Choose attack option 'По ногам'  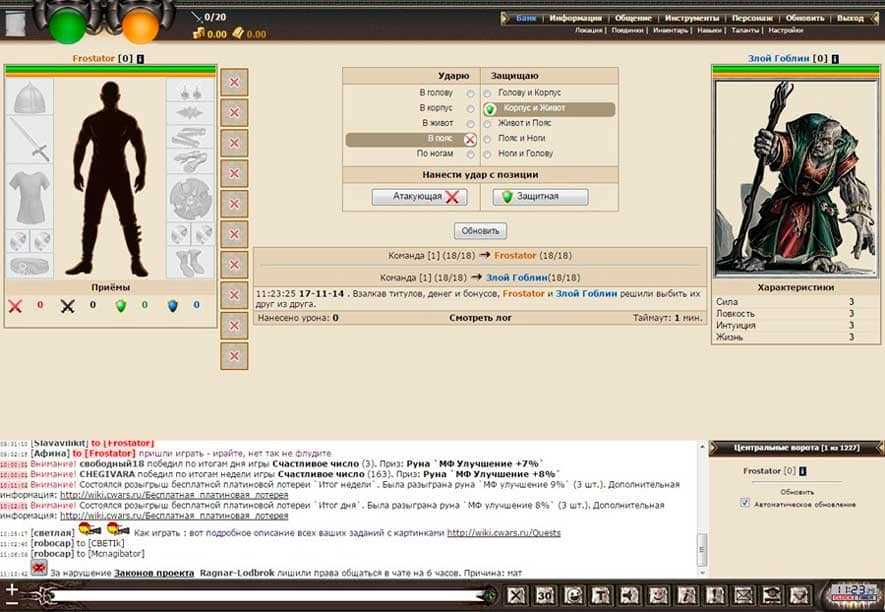(x=470, y=154)
